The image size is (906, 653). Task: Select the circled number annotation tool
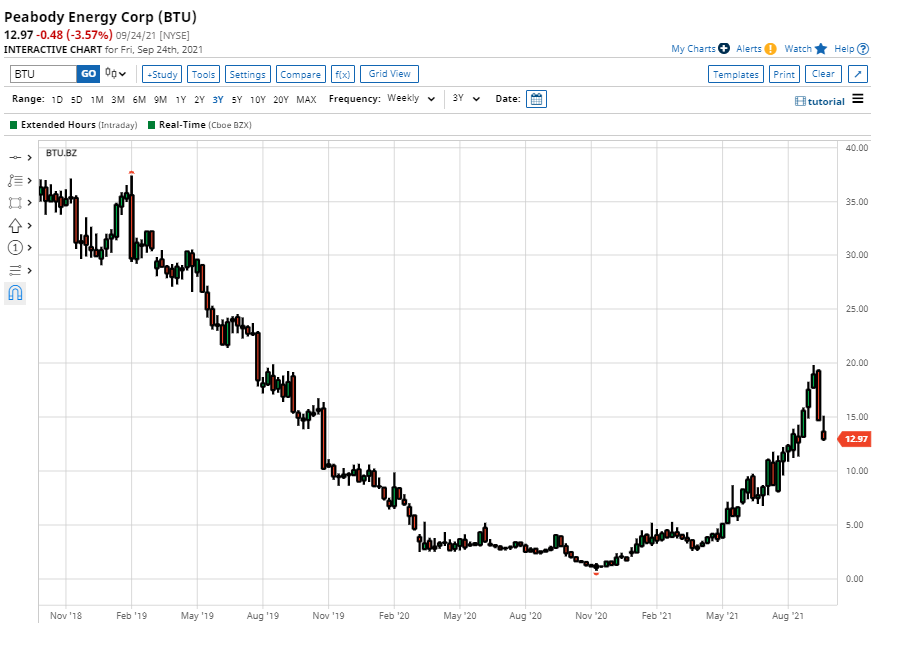pos(15,248)
